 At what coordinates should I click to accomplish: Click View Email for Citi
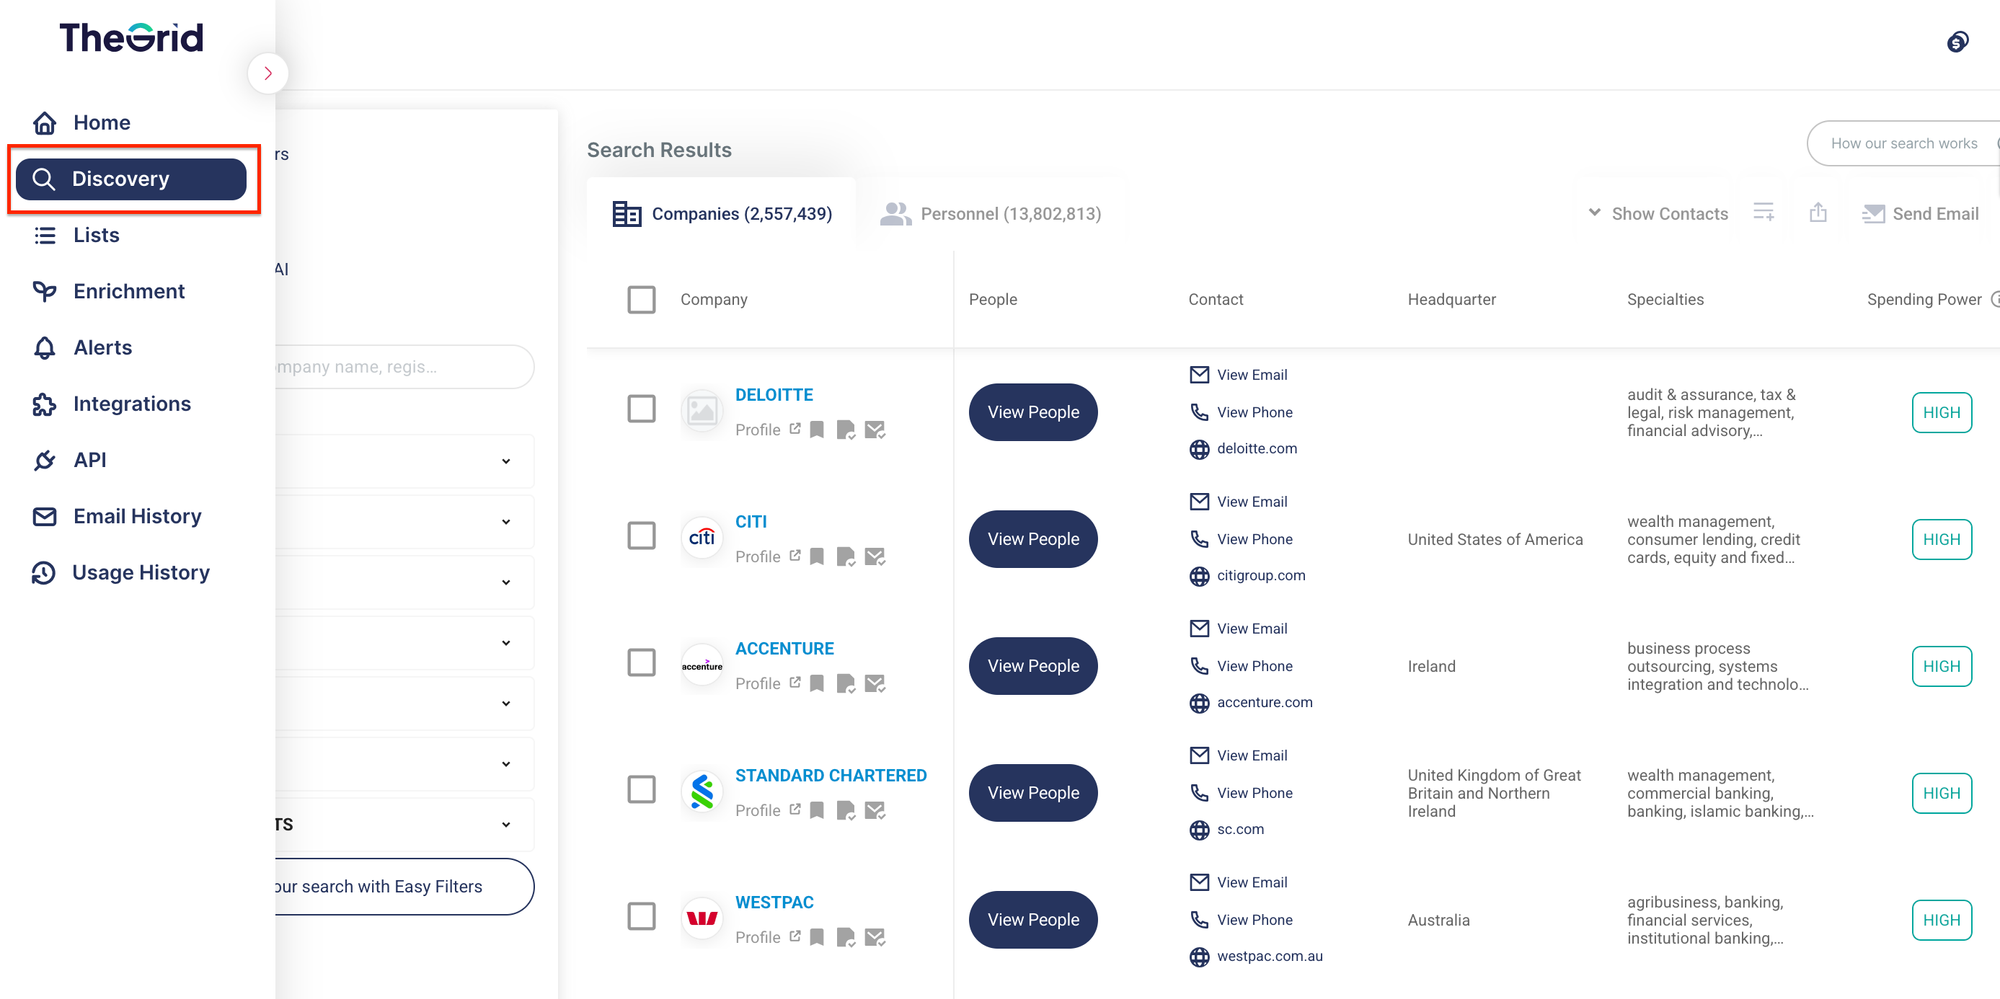[1239, 502]
